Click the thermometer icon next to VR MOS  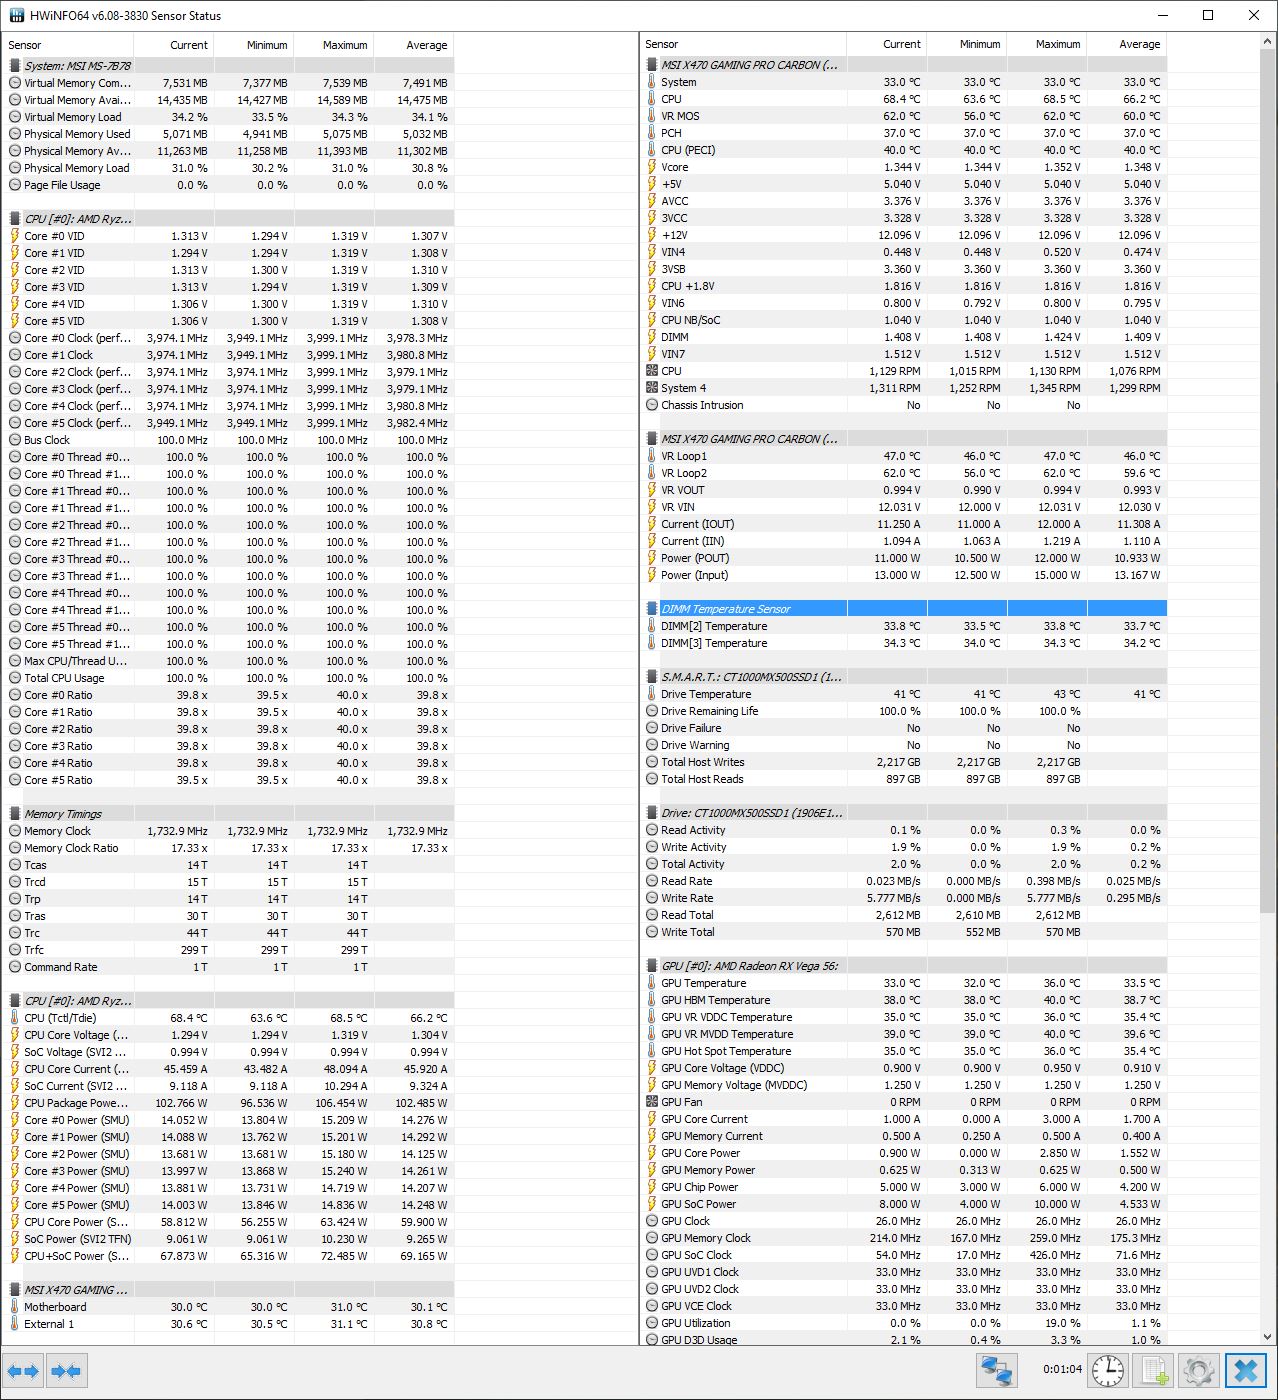(x=652, y=116)
